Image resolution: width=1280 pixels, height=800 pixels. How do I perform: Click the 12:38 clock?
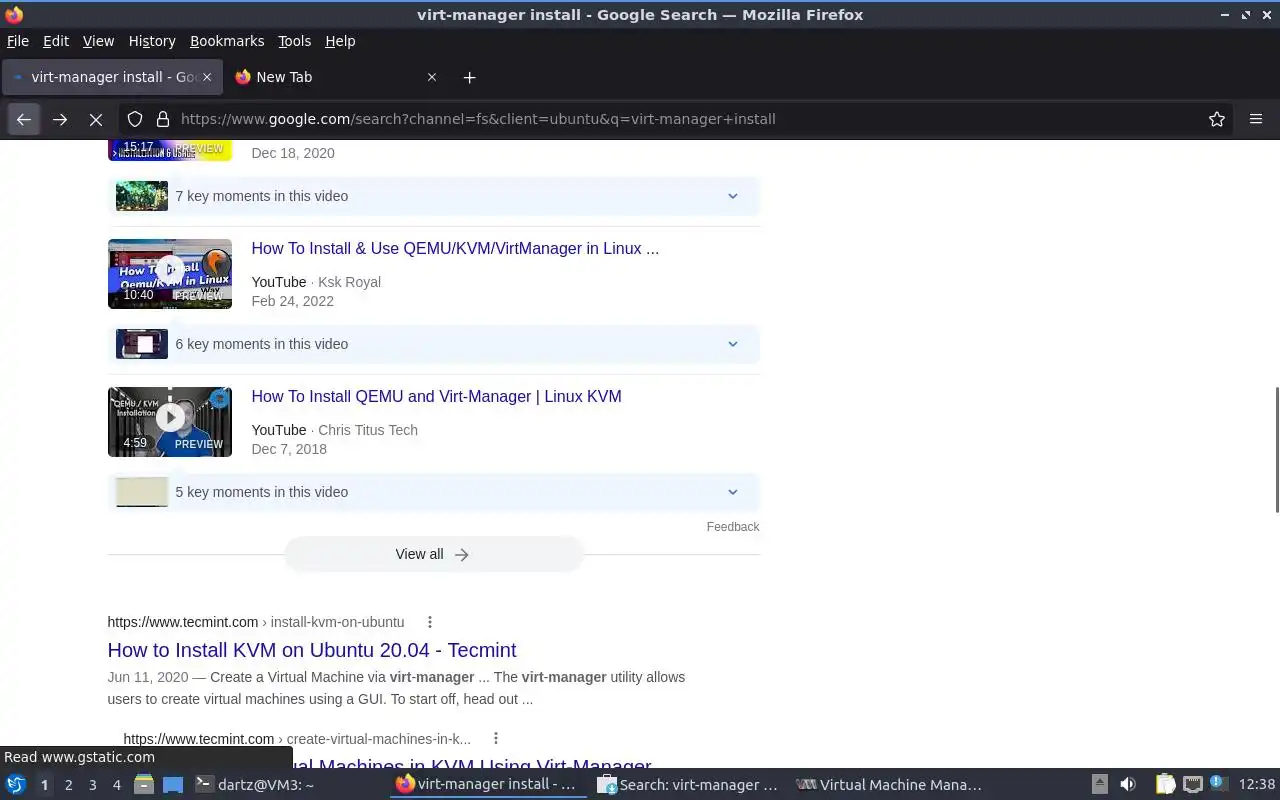click(1257, 785)
